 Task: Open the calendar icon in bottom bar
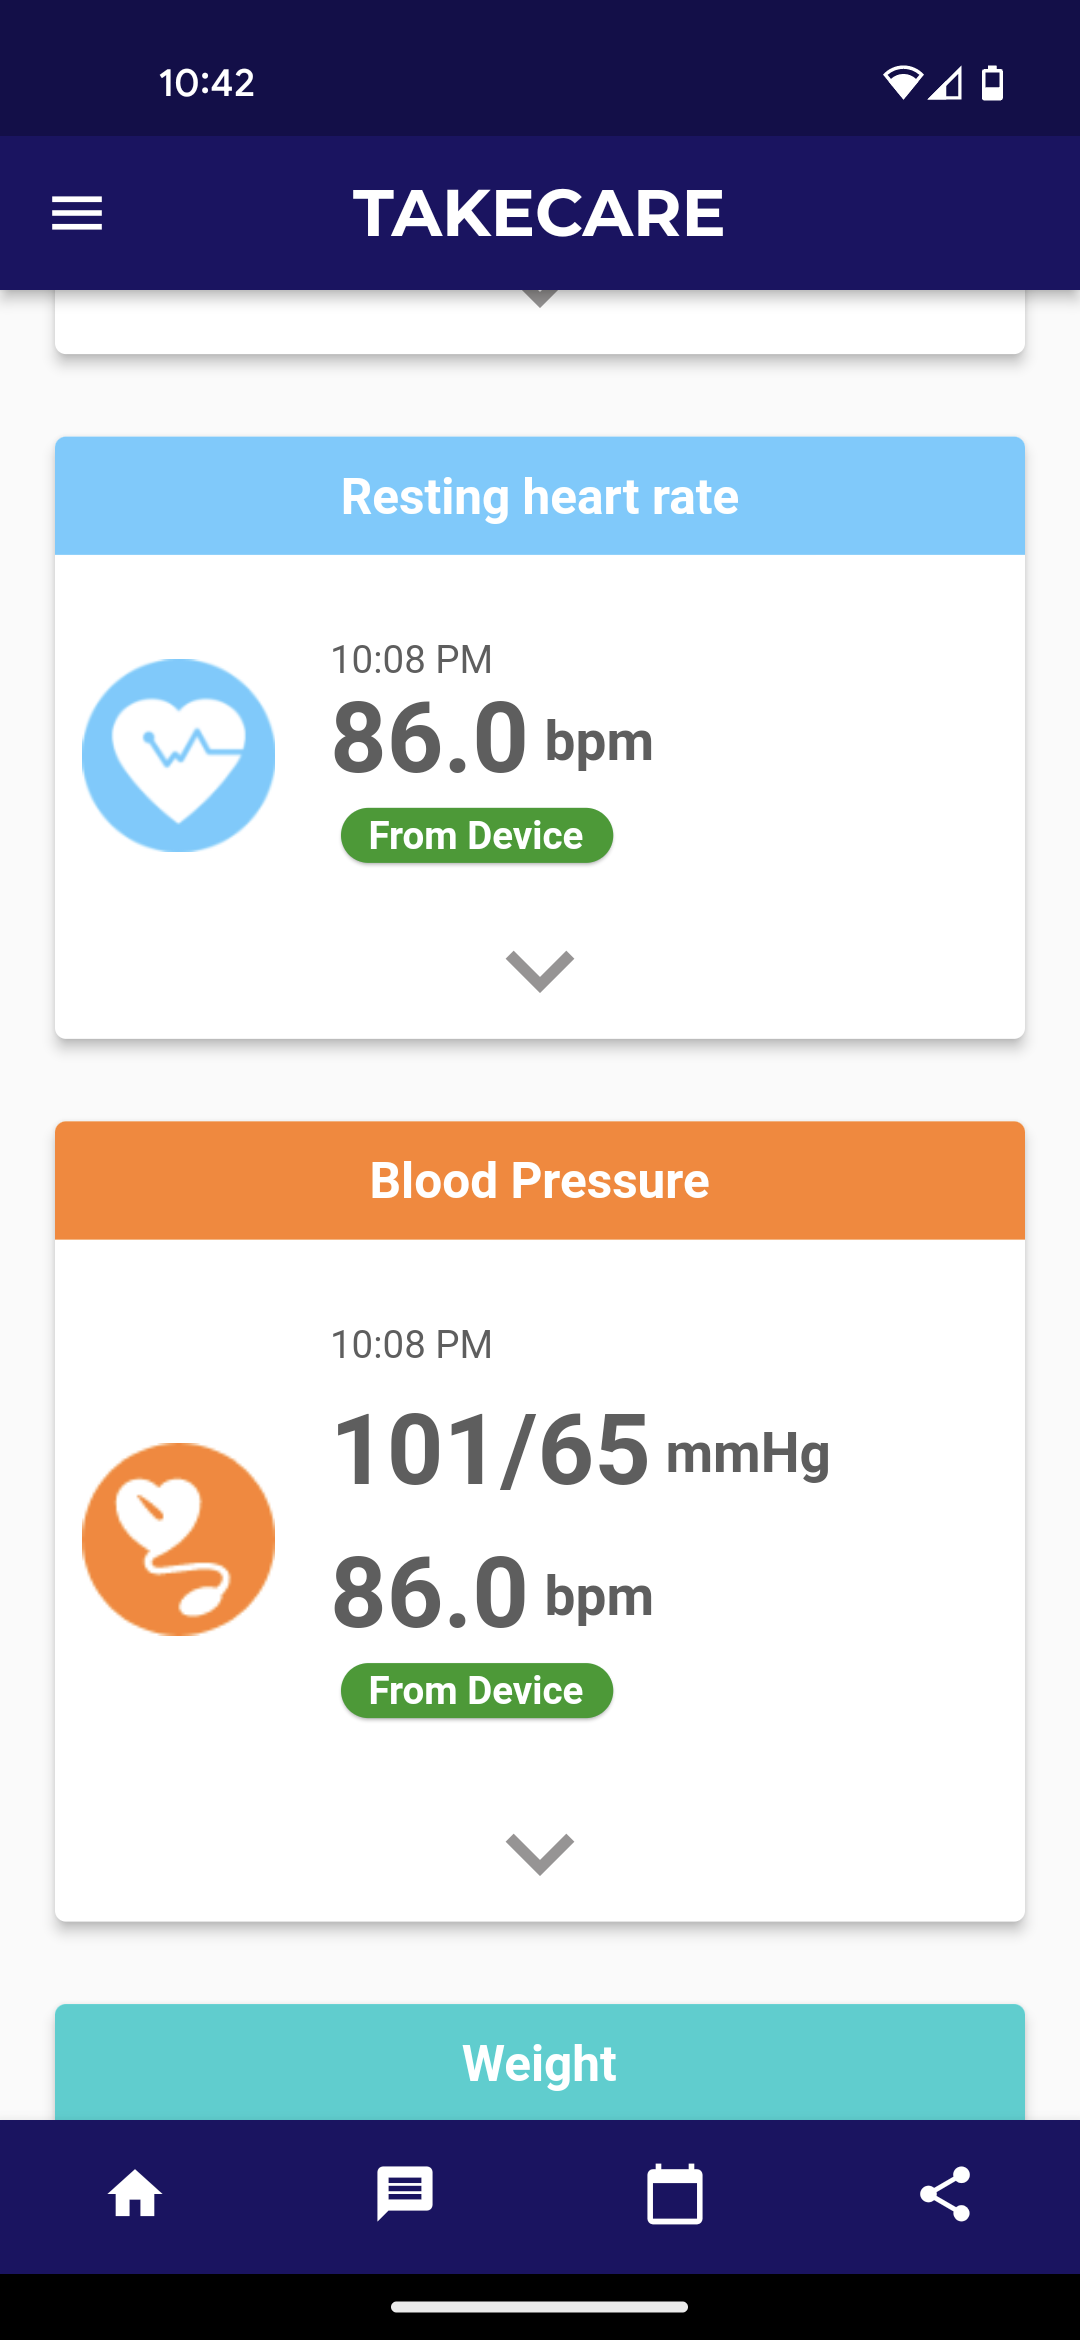(x=675, y=2194)
